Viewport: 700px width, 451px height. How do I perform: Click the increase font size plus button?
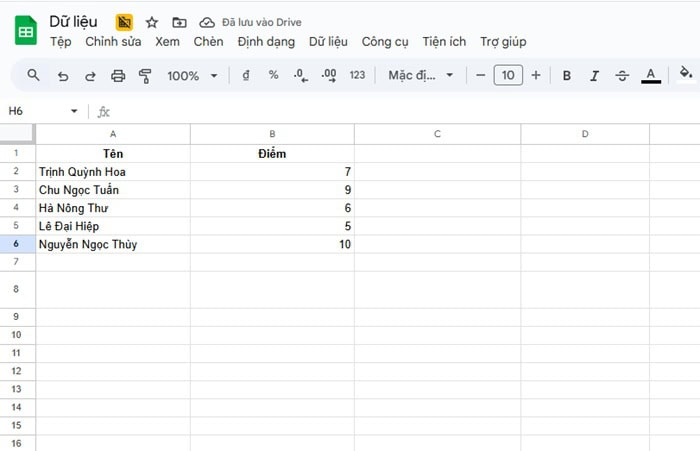(x=536, y=75)
